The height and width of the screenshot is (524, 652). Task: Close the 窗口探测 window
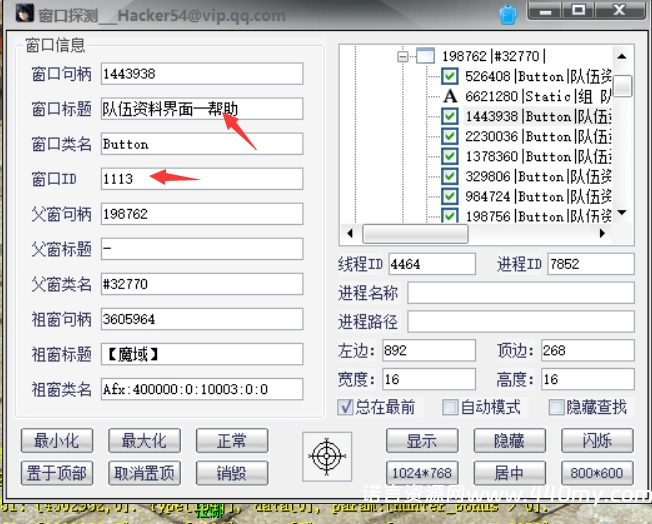click(620, 10)
